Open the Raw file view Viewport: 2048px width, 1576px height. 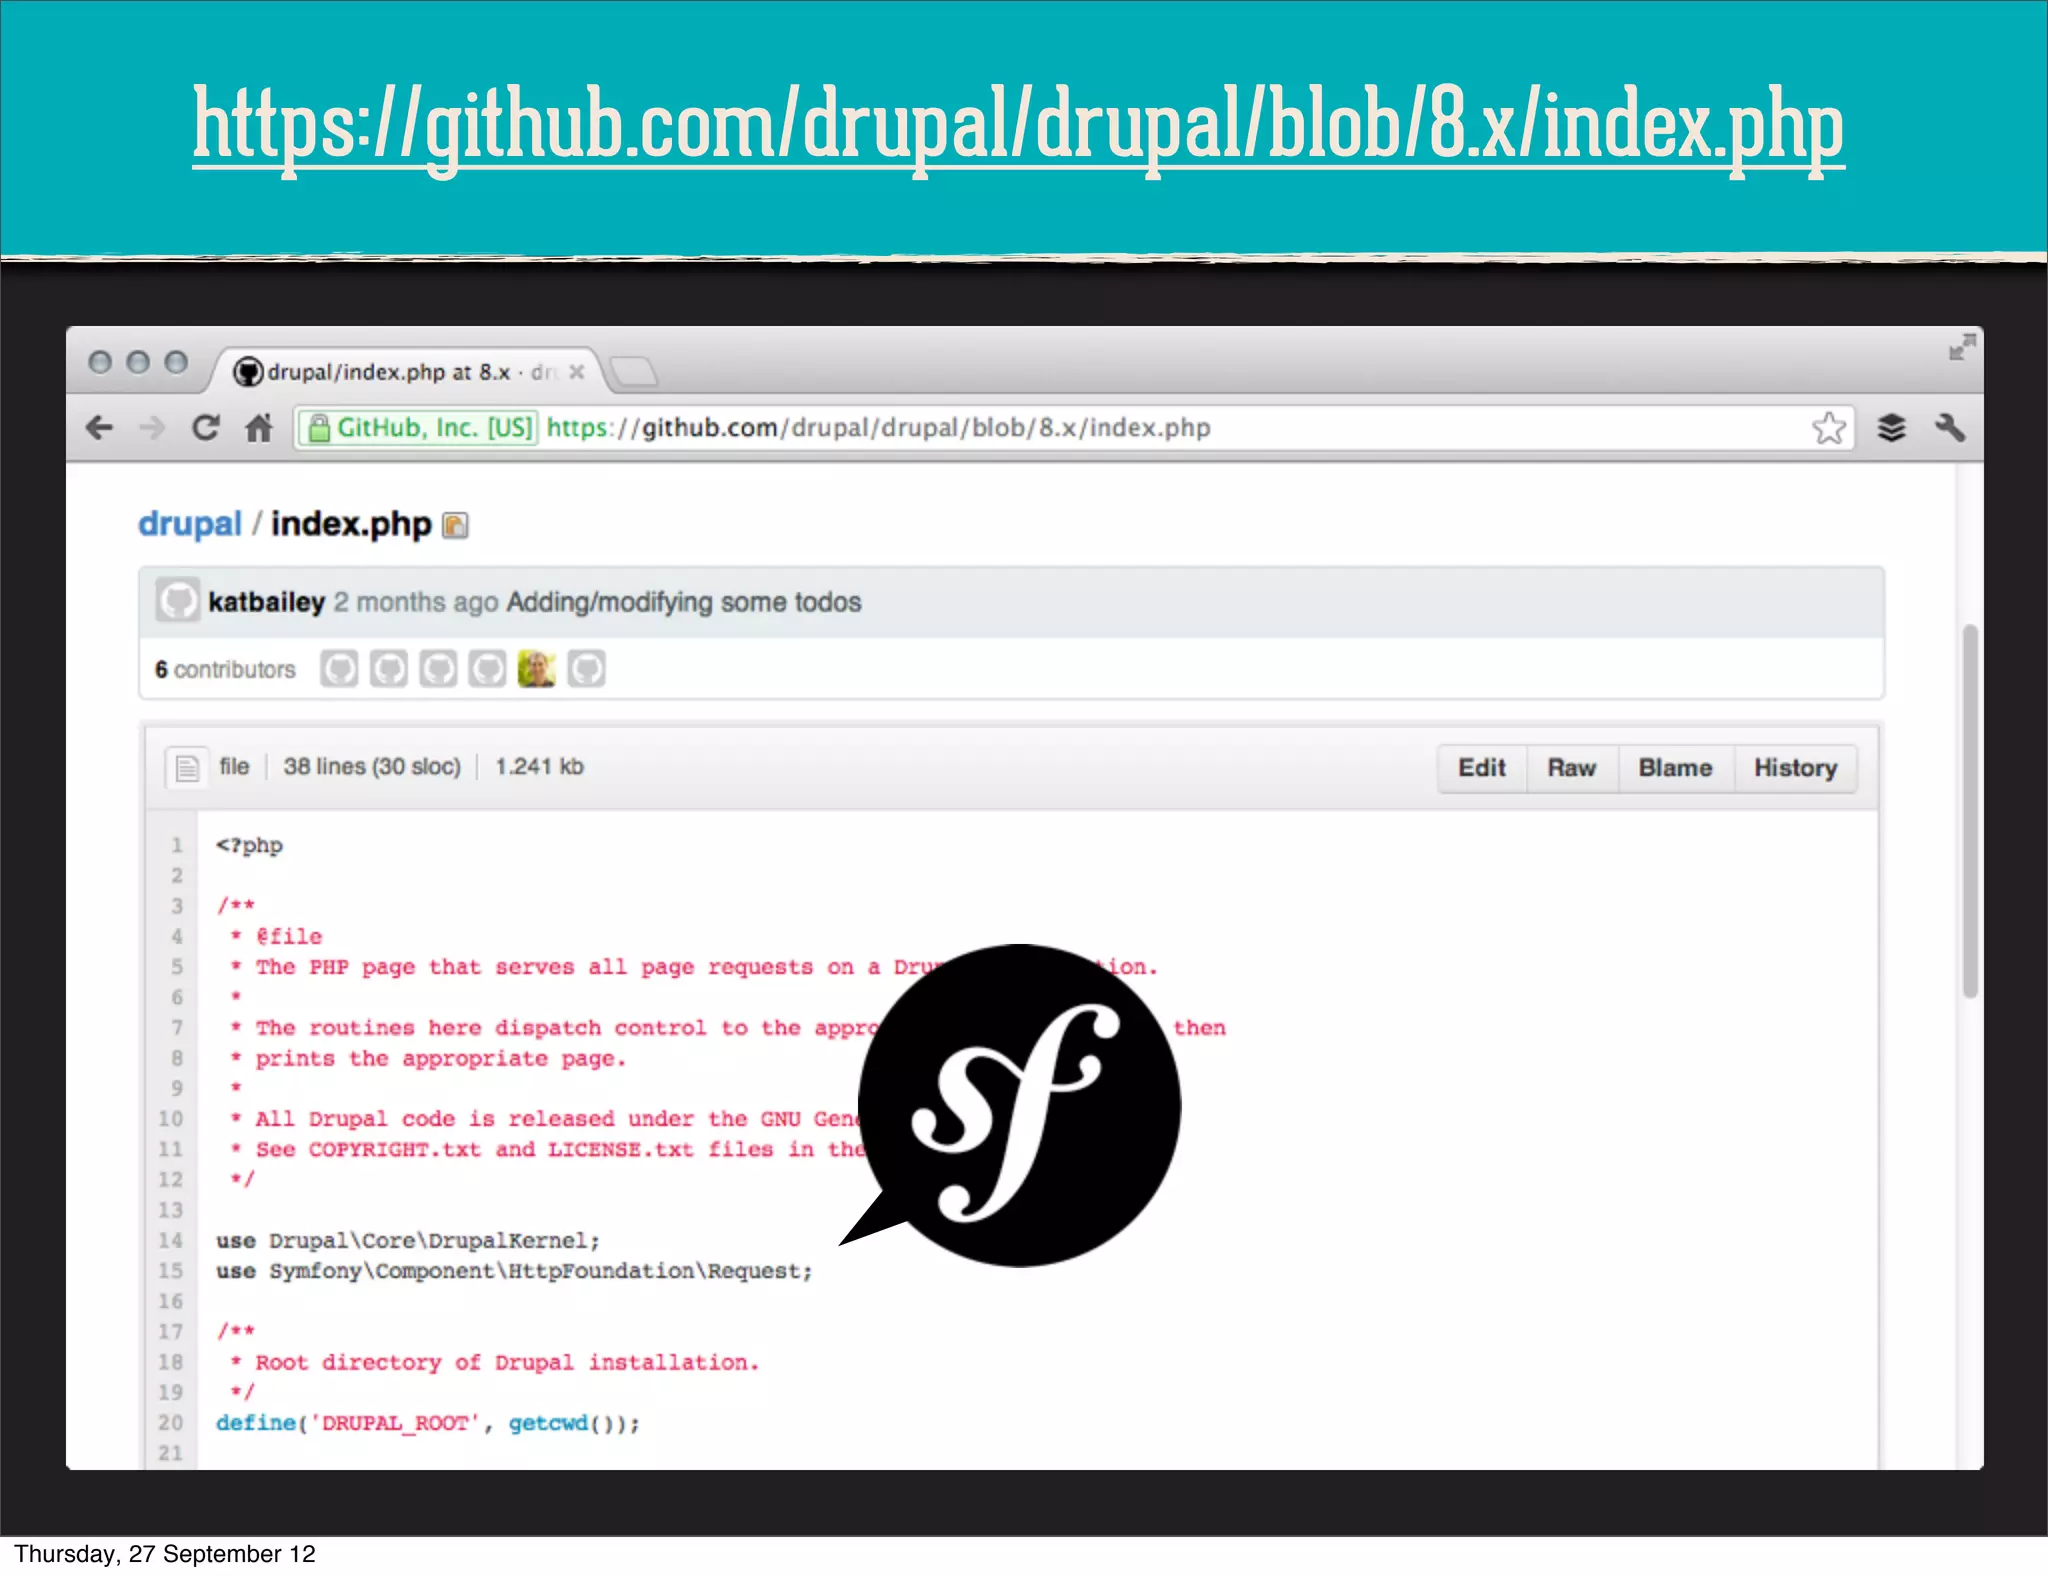(1572, 768)
